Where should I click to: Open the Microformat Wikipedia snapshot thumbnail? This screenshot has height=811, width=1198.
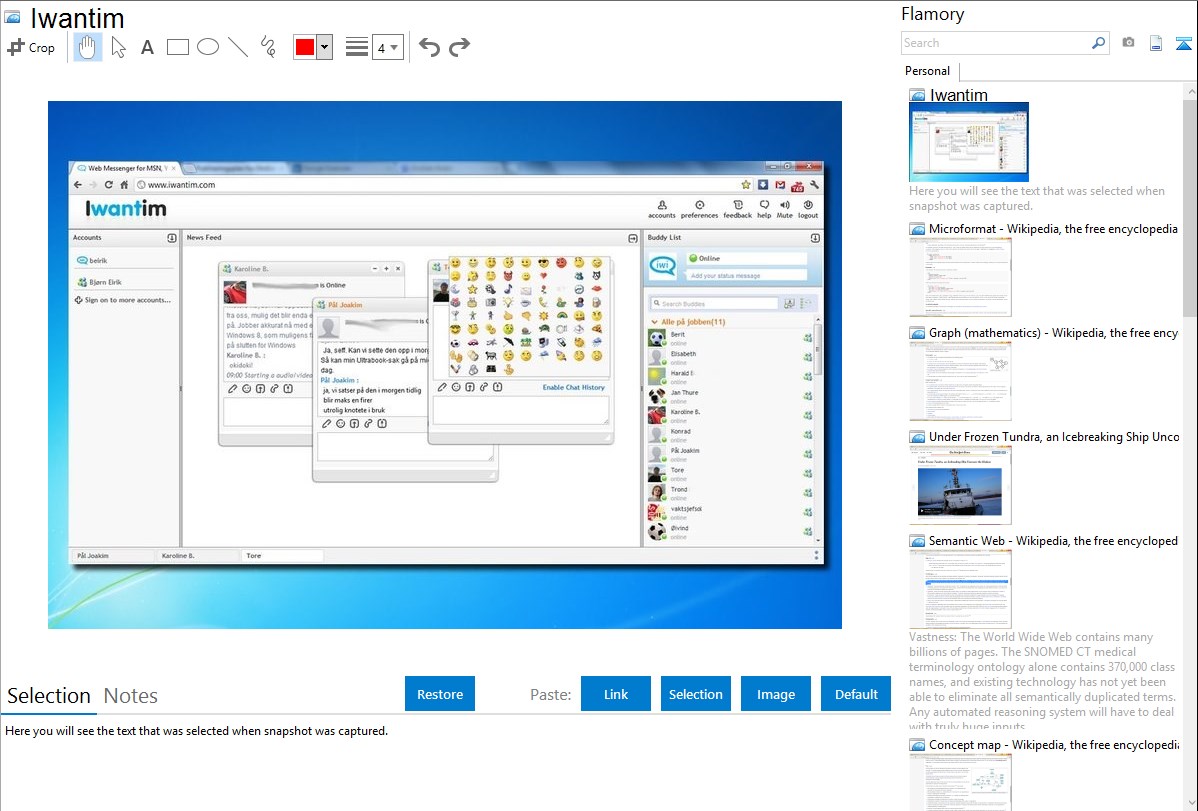pos(960,277)
